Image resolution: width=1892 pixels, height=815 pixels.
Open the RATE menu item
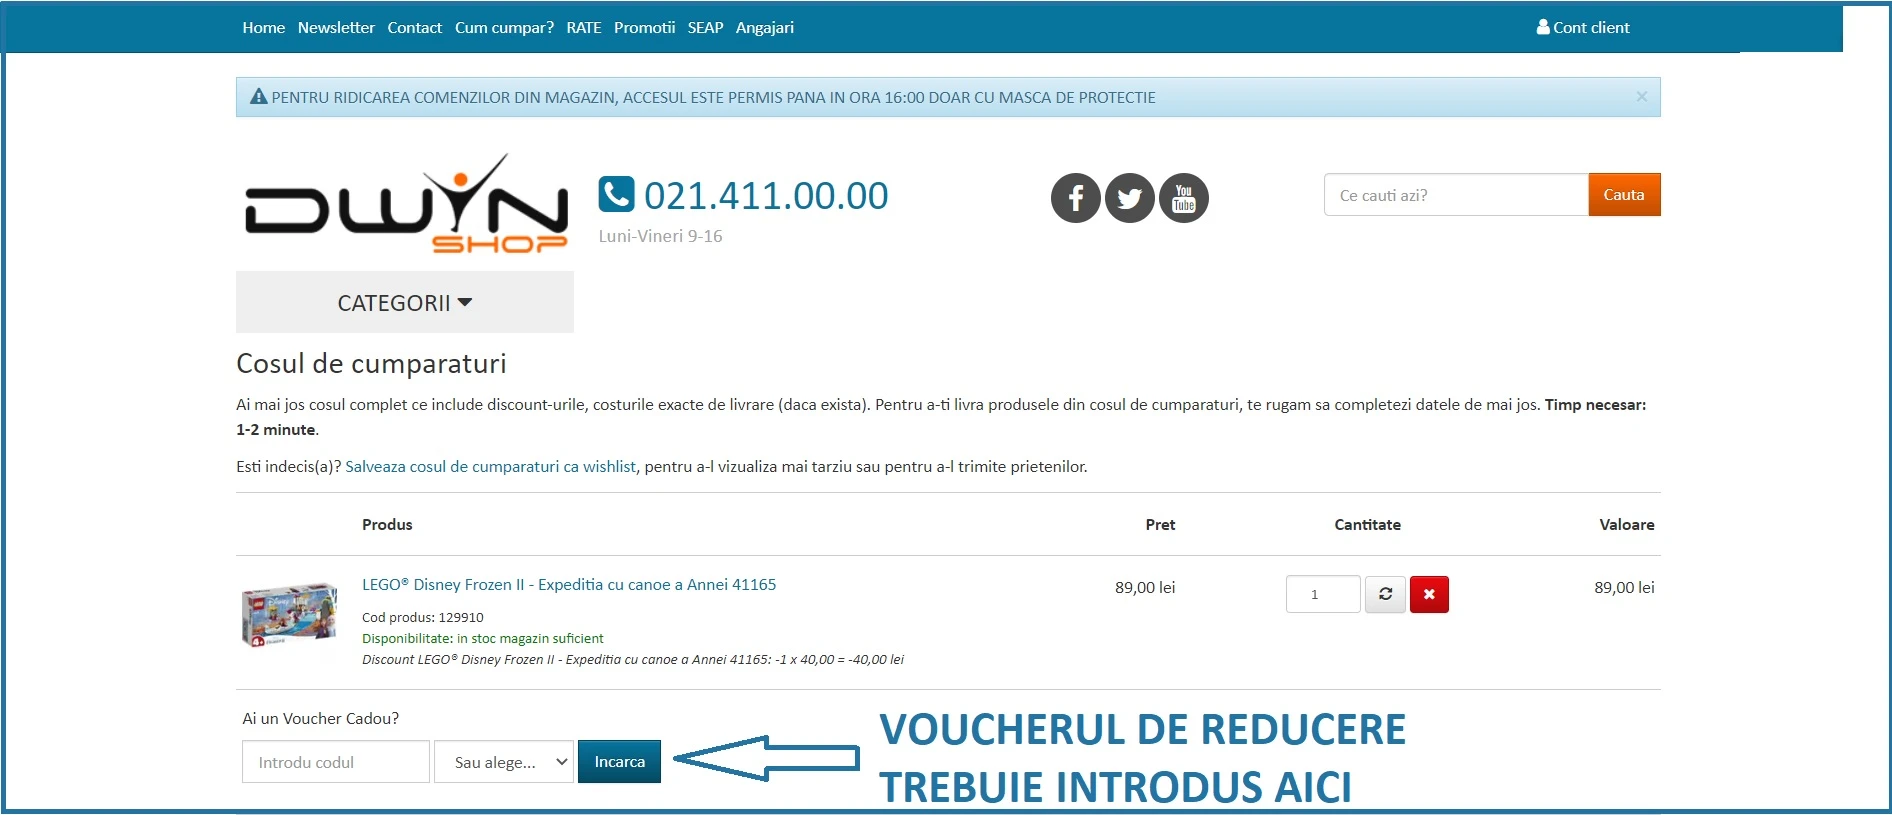[x=584, y=28]
